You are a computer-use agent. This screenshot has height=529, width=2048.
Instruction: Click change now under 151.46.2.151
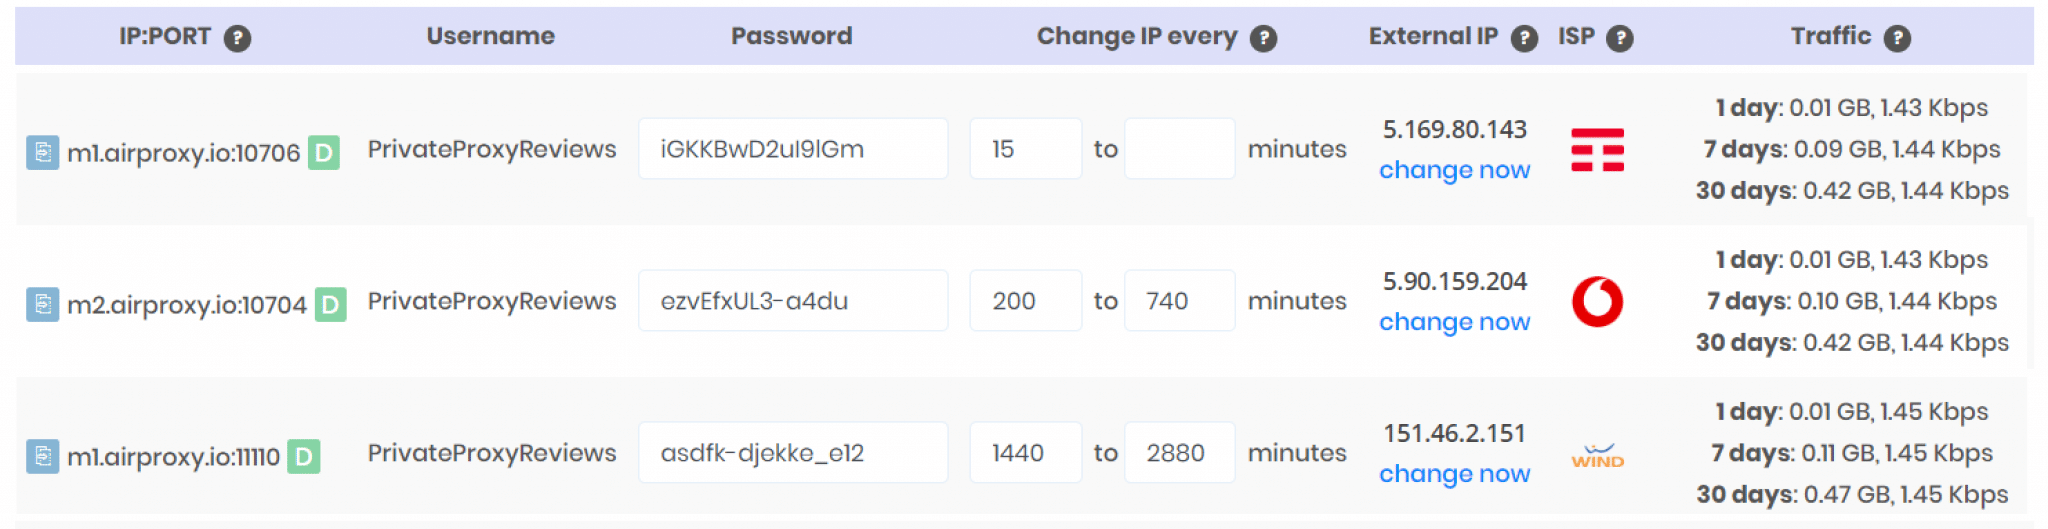(1454, 474)
